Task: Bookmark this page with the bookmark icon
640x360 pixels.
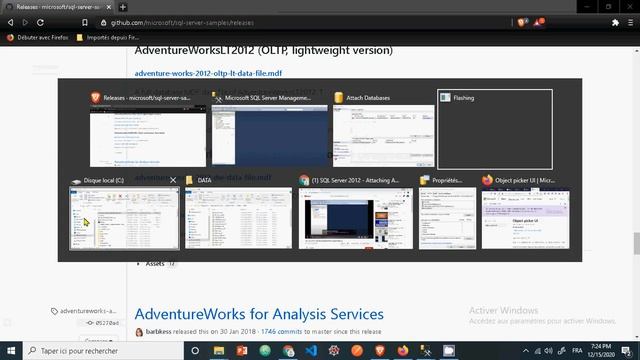Action: (84, 23)
